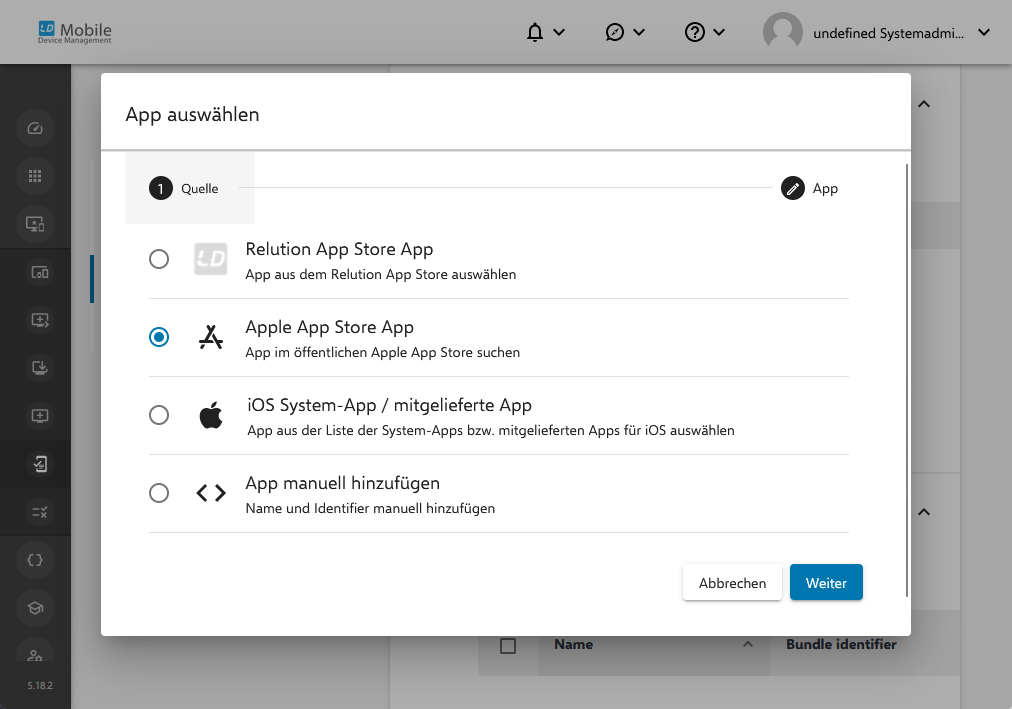Viewport: 1012px width, 709px height.
Task: Open the notifications bell menu
Action: click(x=535, y=32)
